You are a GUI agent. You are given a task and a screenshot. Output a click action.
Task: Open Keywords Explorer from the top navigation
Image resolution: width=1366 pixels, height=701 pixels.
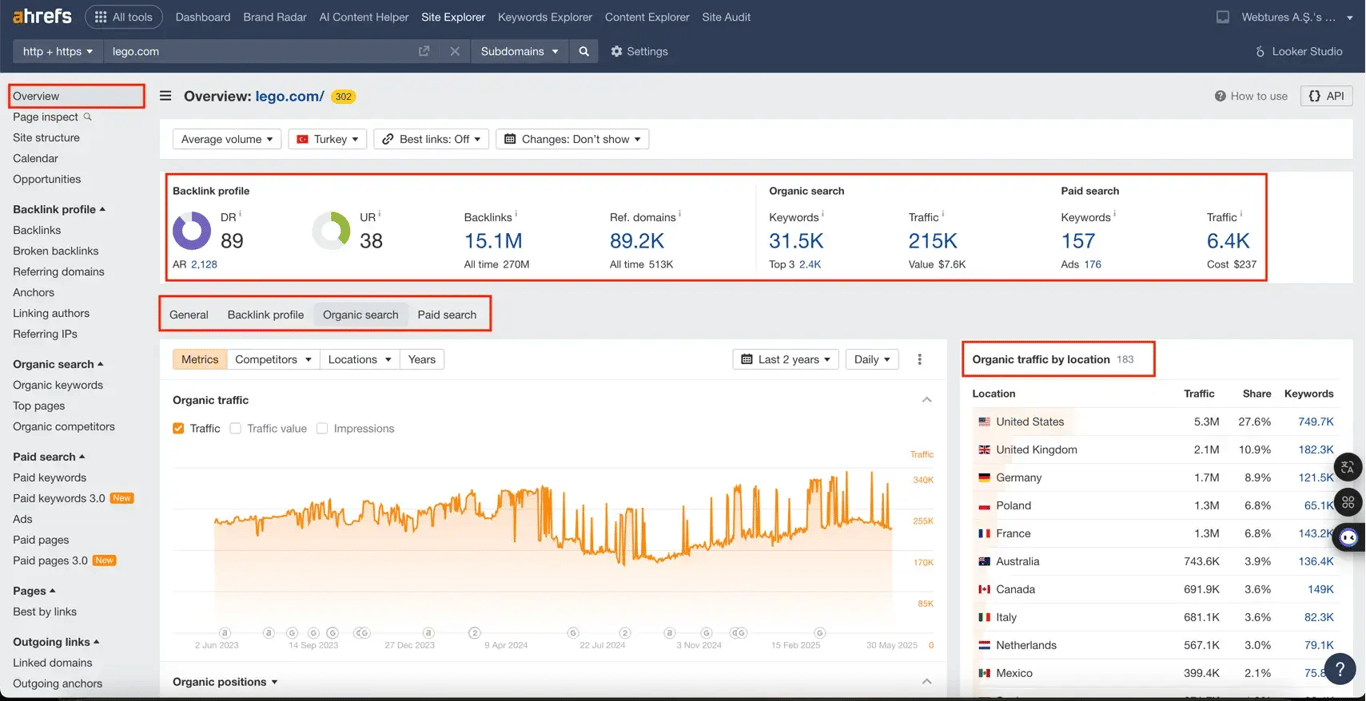pyautogui.click(x=544, y=17)
